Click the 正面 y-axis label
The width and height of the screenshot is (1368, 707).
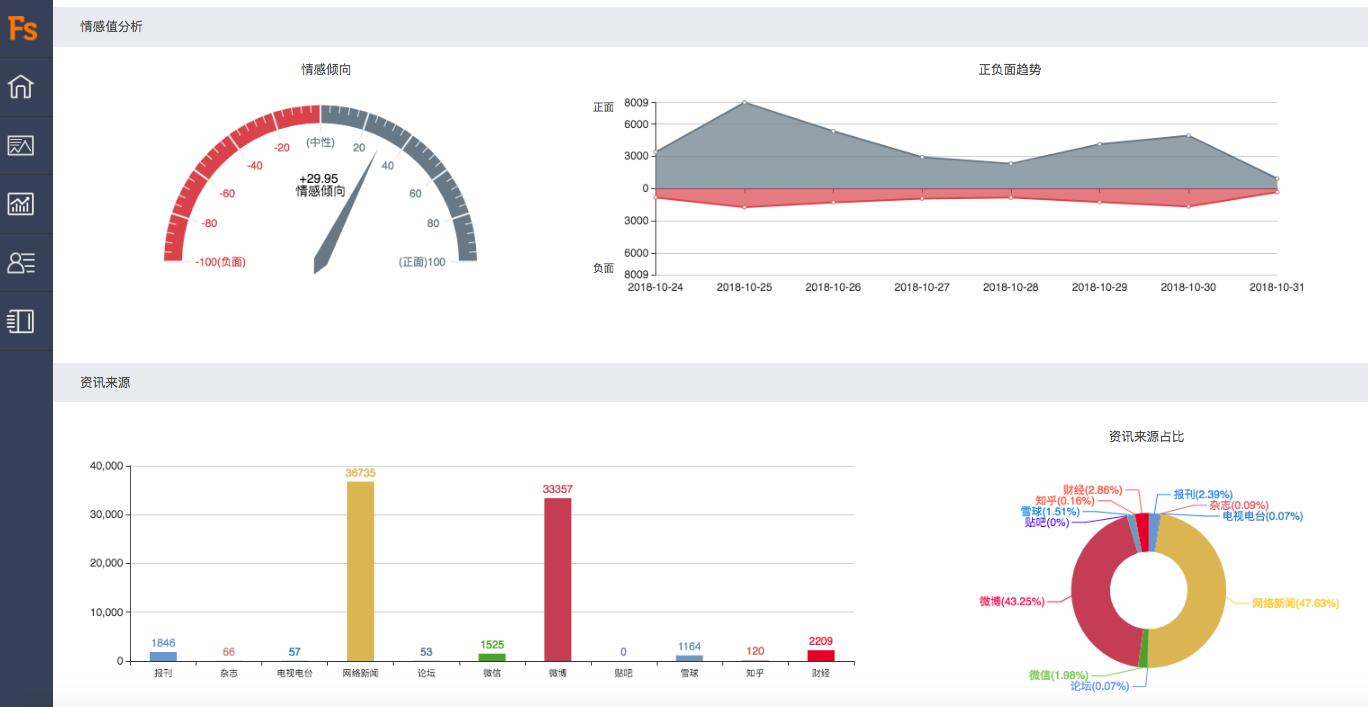(x=603, y=107)
